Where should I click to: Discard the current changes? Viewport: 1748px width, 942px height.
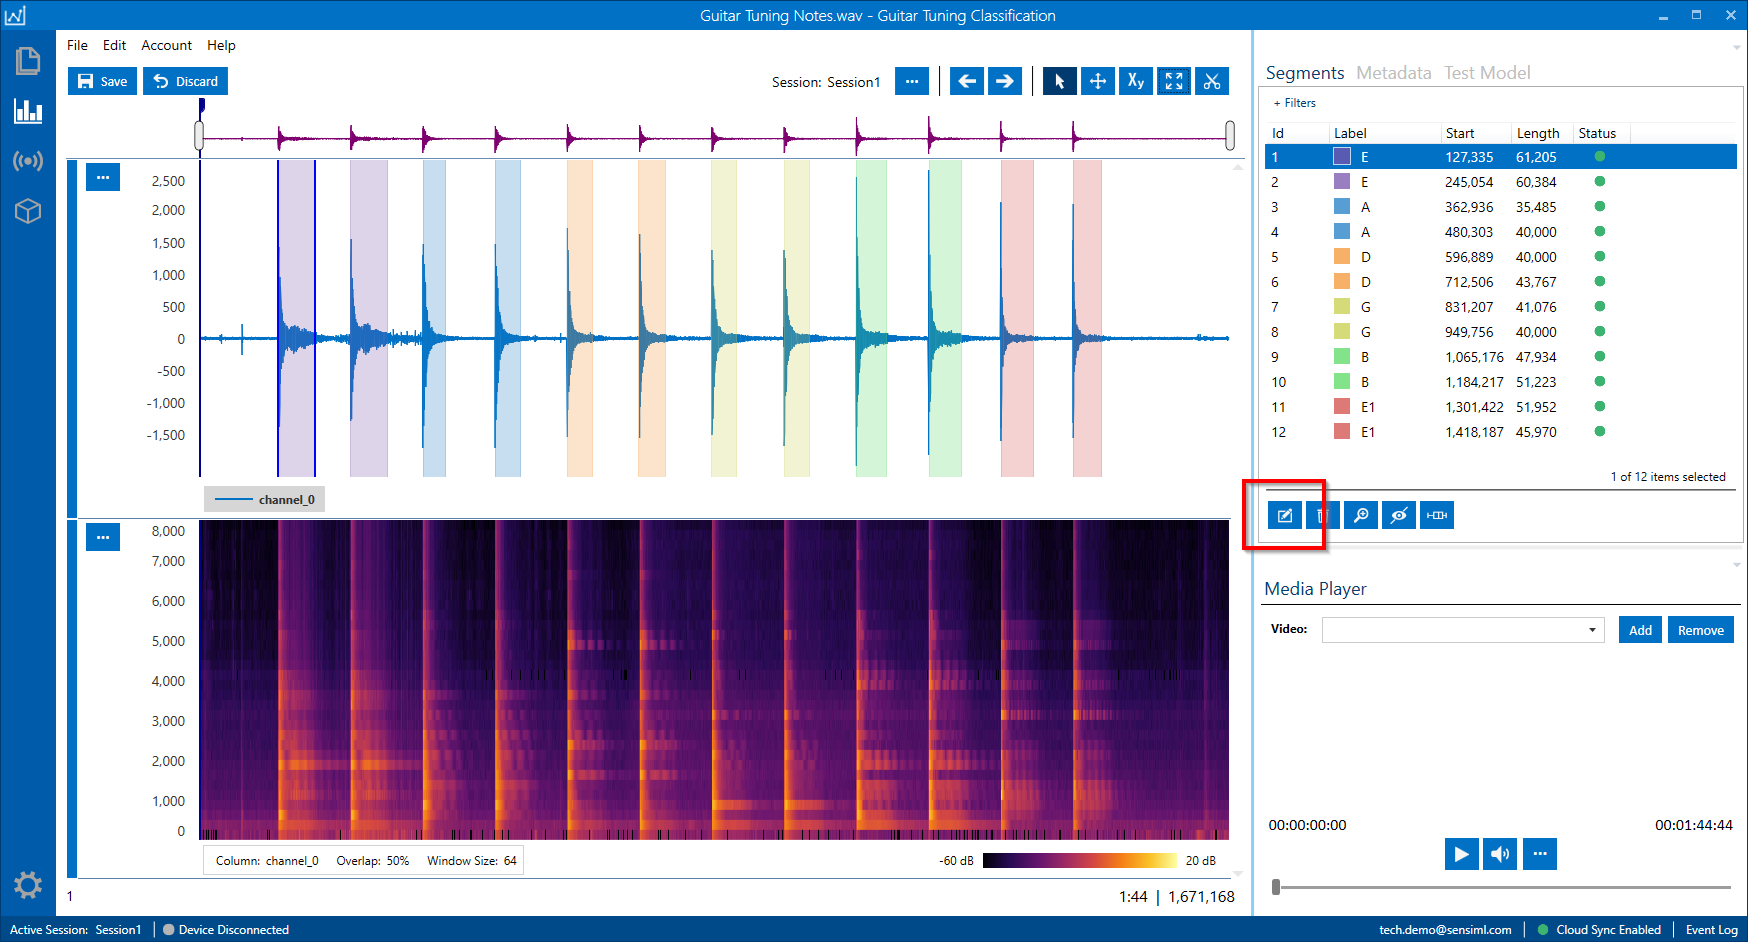tap(185, 81)
